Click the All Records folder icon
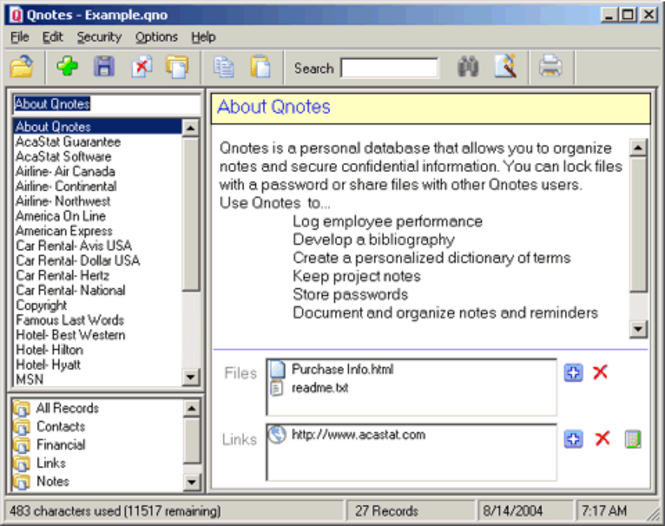Screen dimensions: 665x526 click(x=21, y=408)
